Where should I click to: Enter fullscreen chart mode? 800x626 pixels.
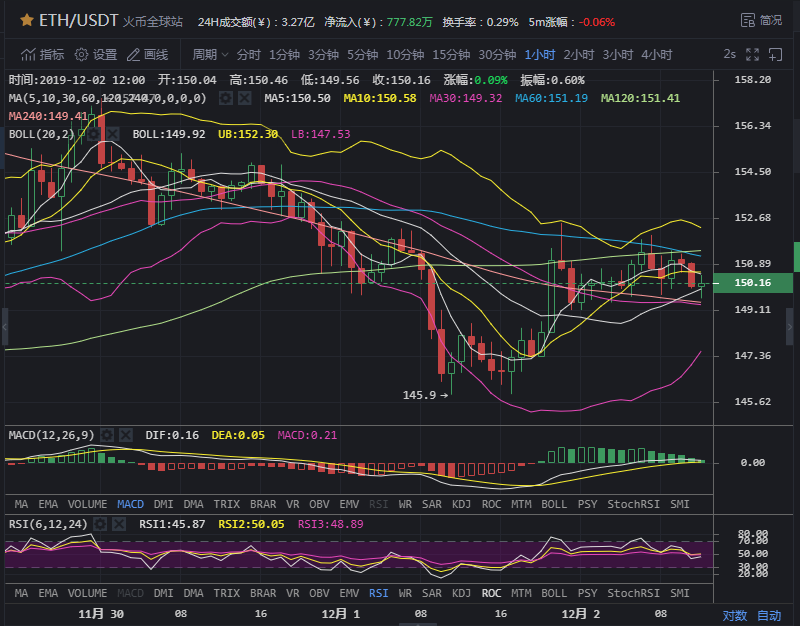coord(752,55)
